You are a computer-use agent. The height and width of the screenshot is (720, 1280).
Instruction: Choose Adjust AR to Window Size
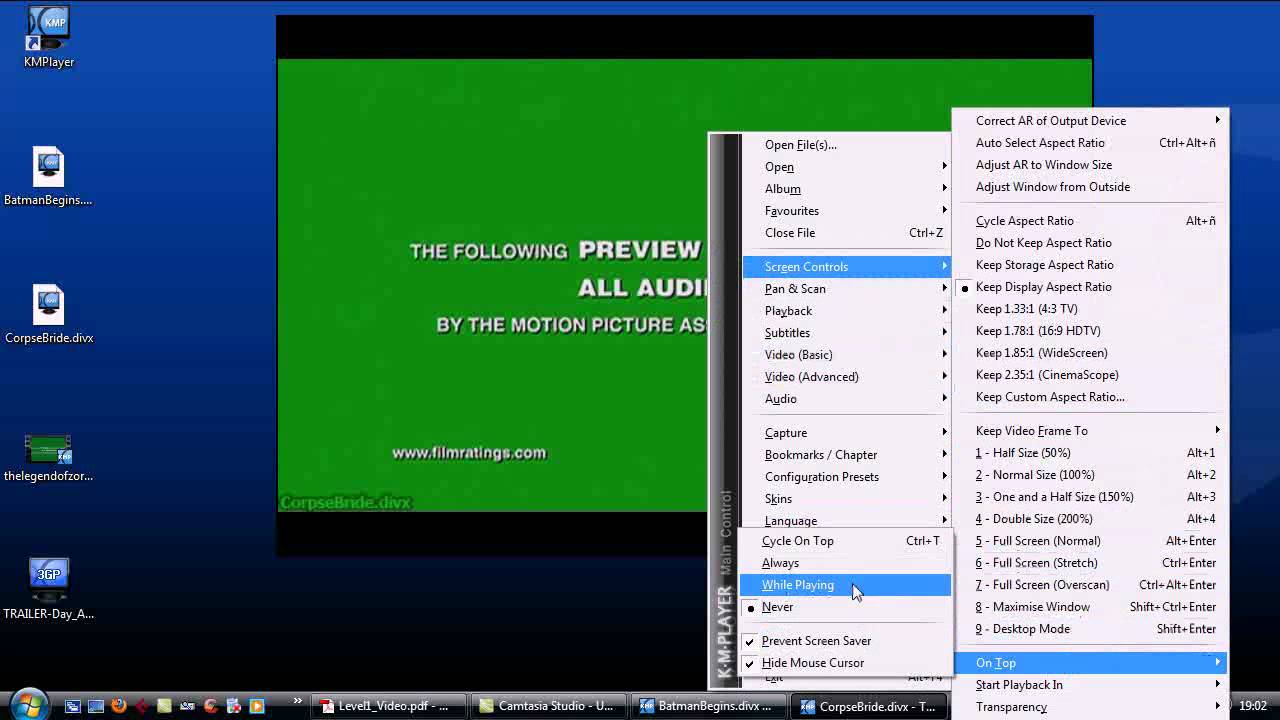point(1090,165)
